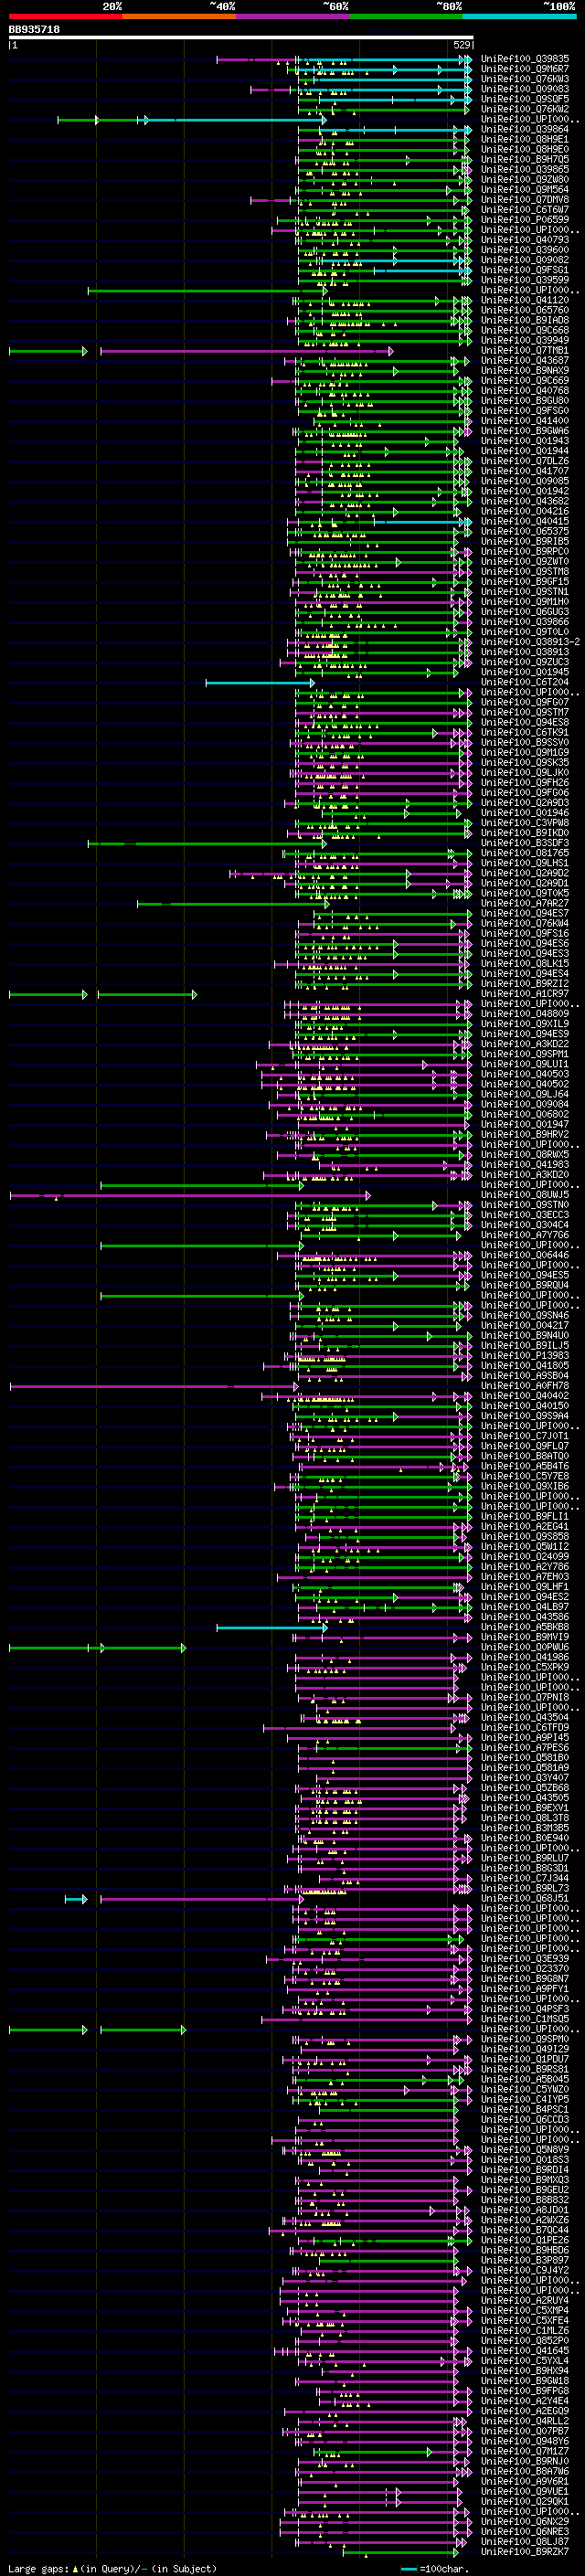
Task: Click the UniRef100_Q9C668 label
Action: [525, 330]
